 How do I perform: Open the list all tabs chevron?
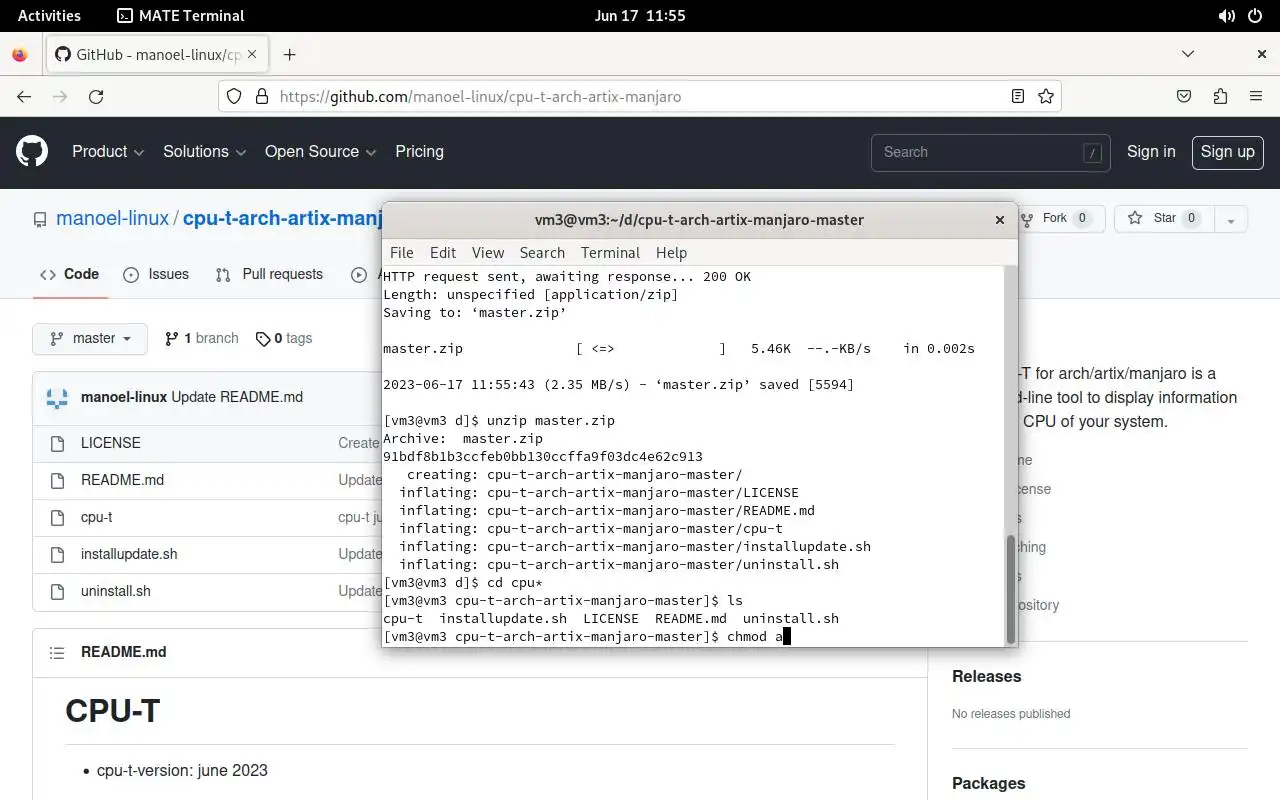1188,55
